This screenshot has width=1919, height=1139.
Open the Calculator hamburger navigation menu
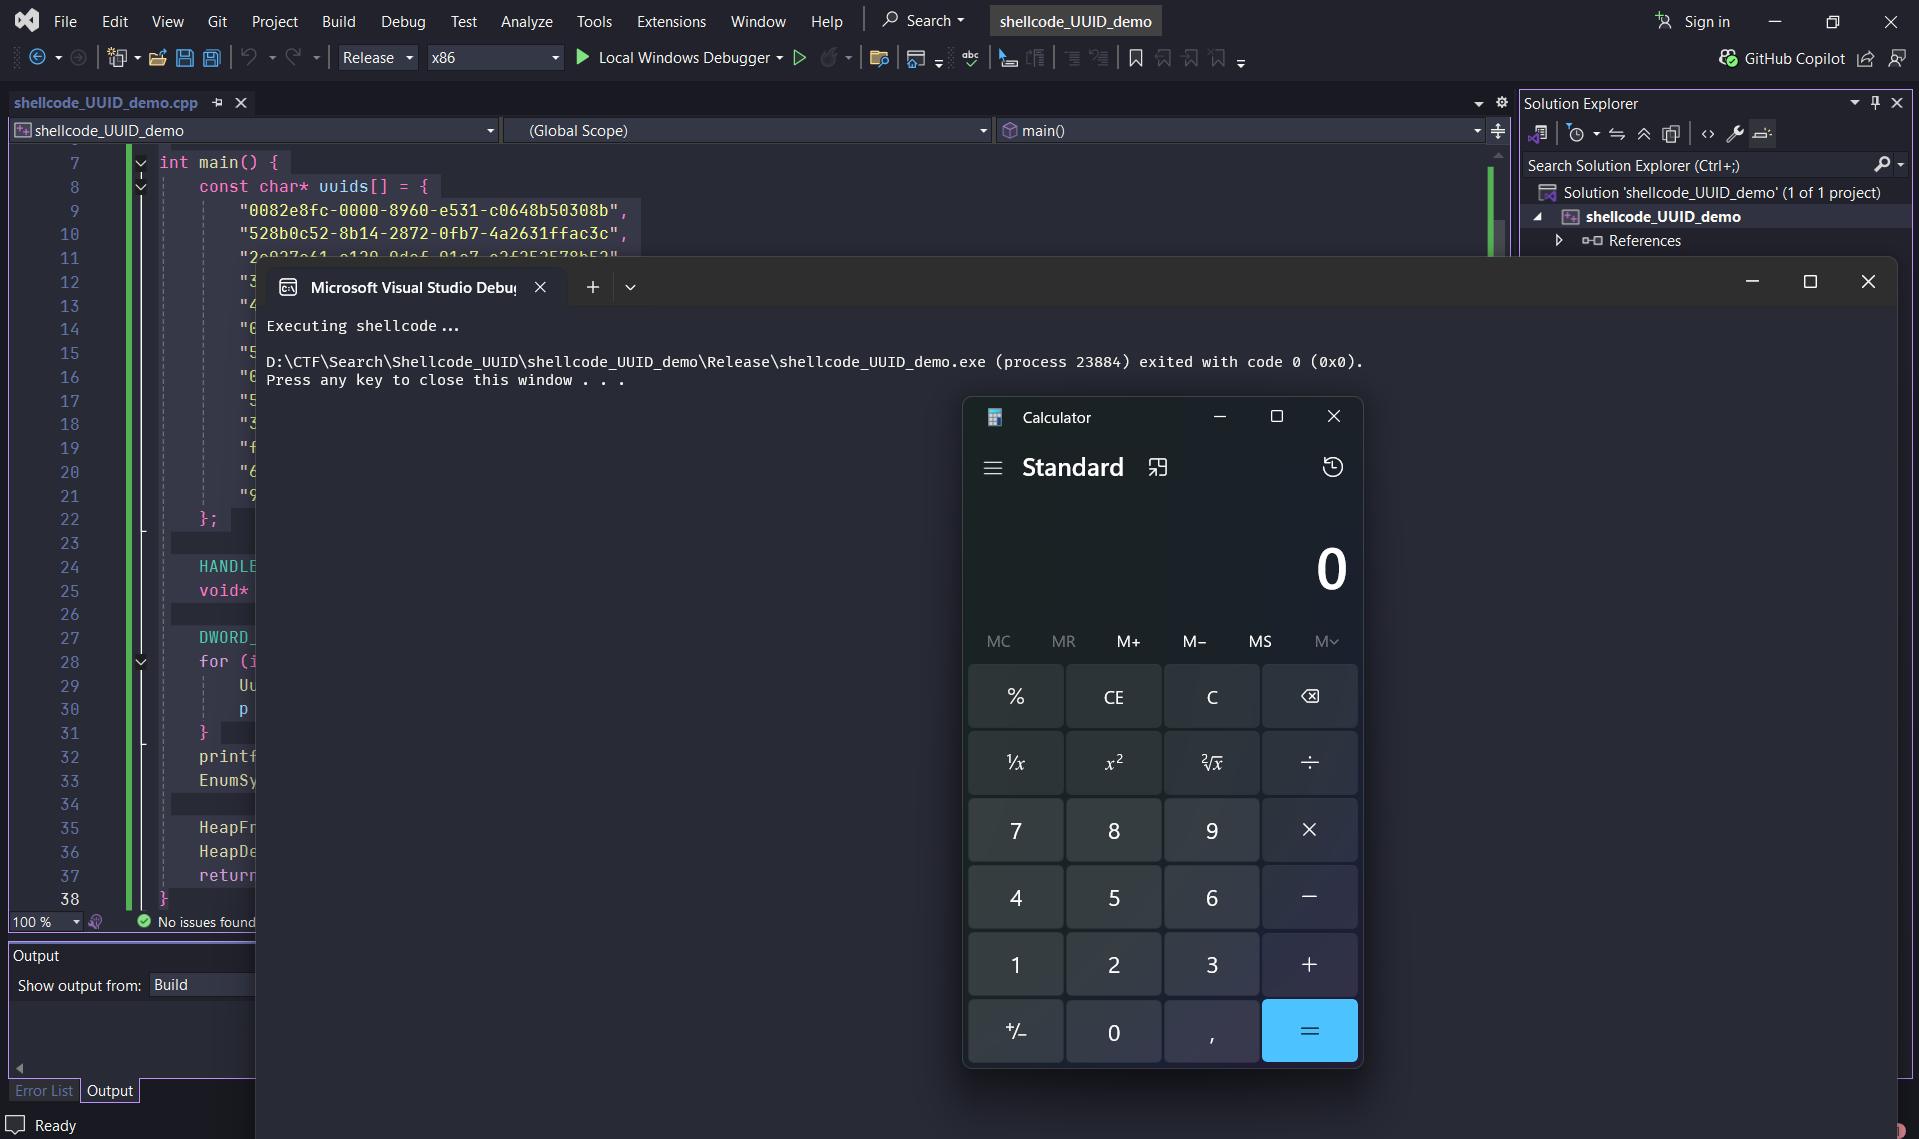(x=992, y=468)
